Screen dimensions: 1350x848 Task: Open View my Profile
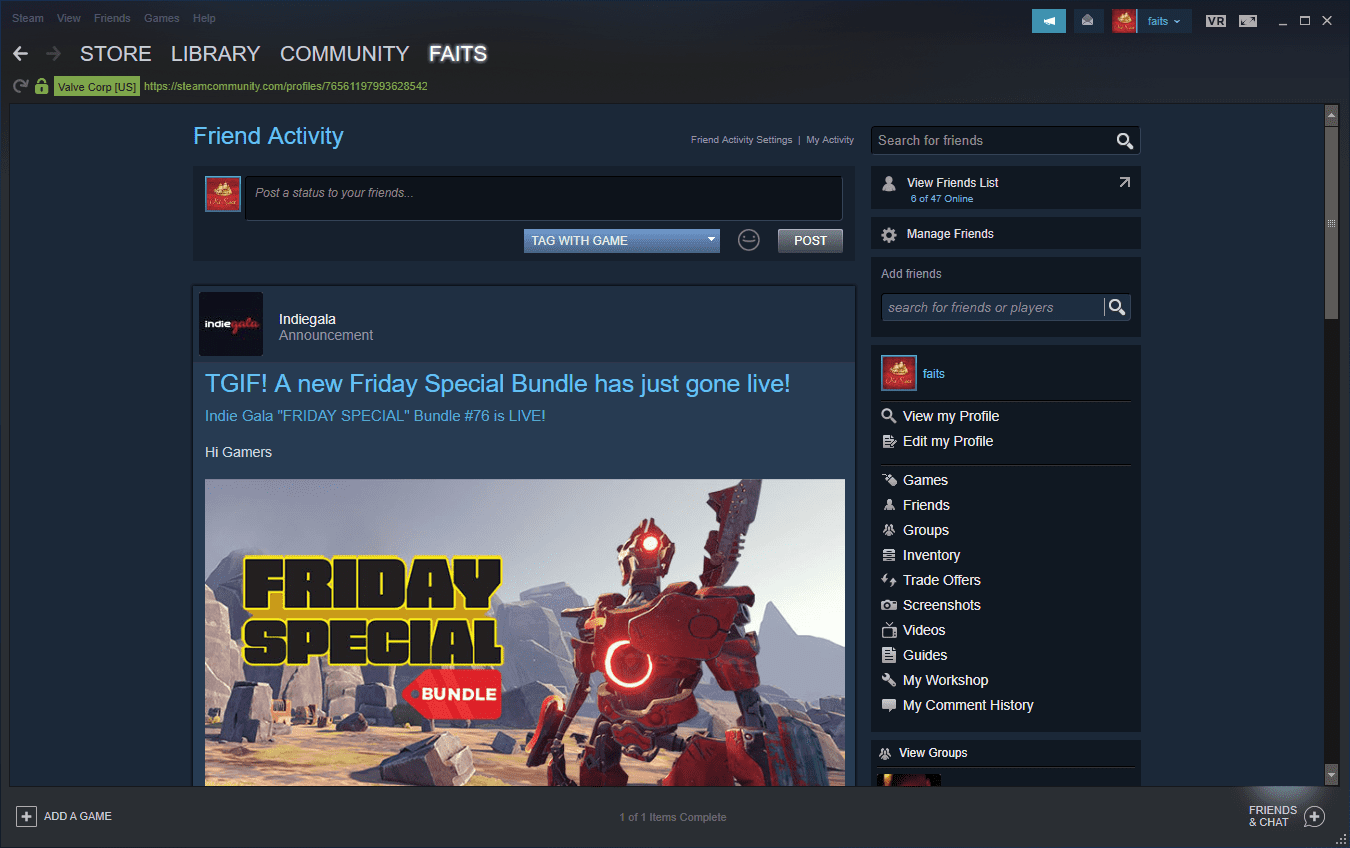click(951, 416)
